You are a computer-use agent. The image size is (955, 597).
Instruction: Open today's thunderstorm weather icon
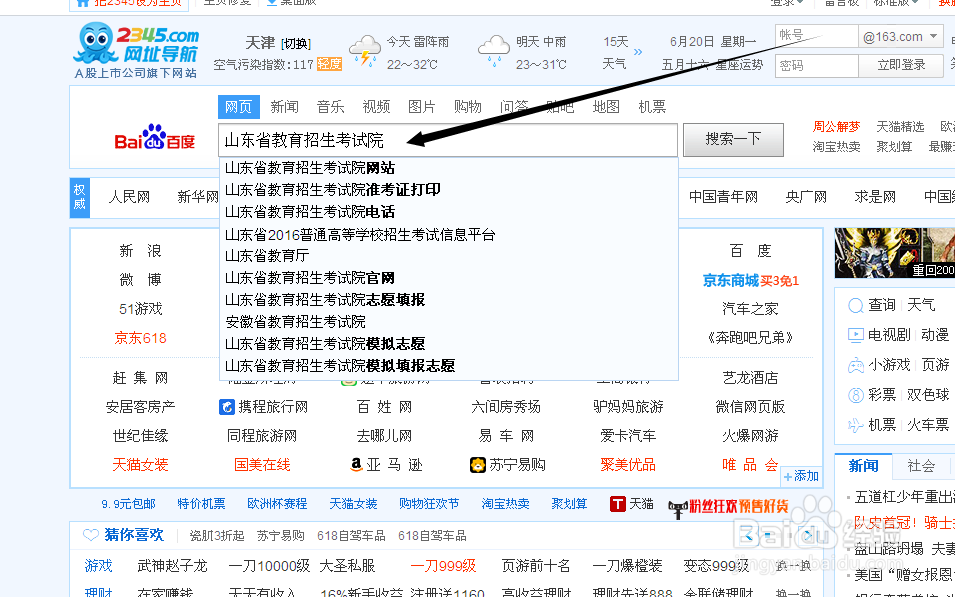pyautogui.click(x=364, y=51)
